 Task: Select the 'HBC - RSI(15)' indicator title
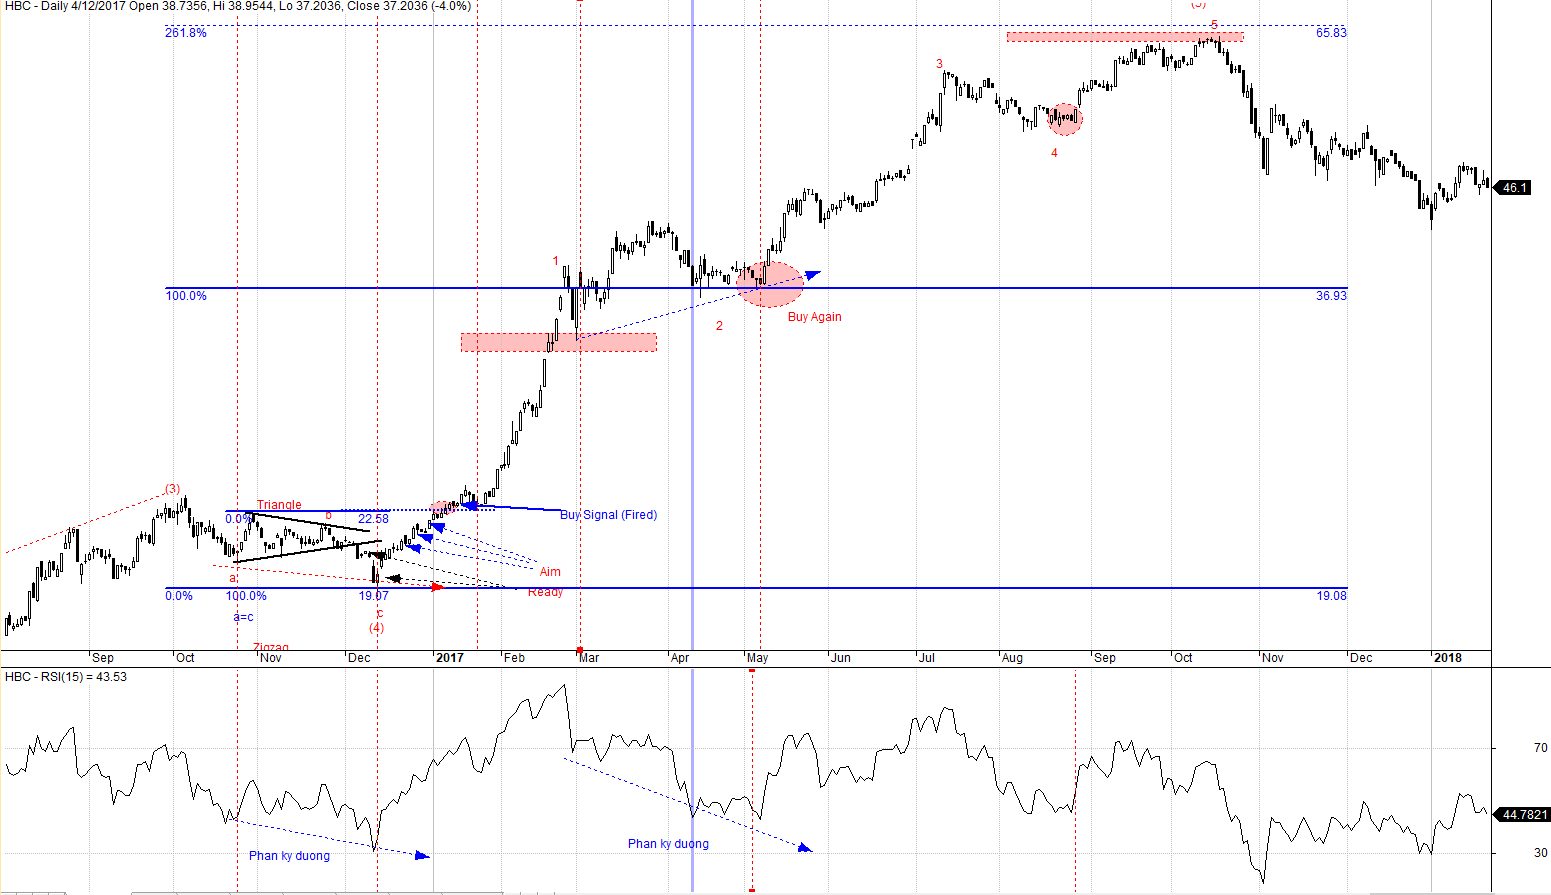point(66,677)
